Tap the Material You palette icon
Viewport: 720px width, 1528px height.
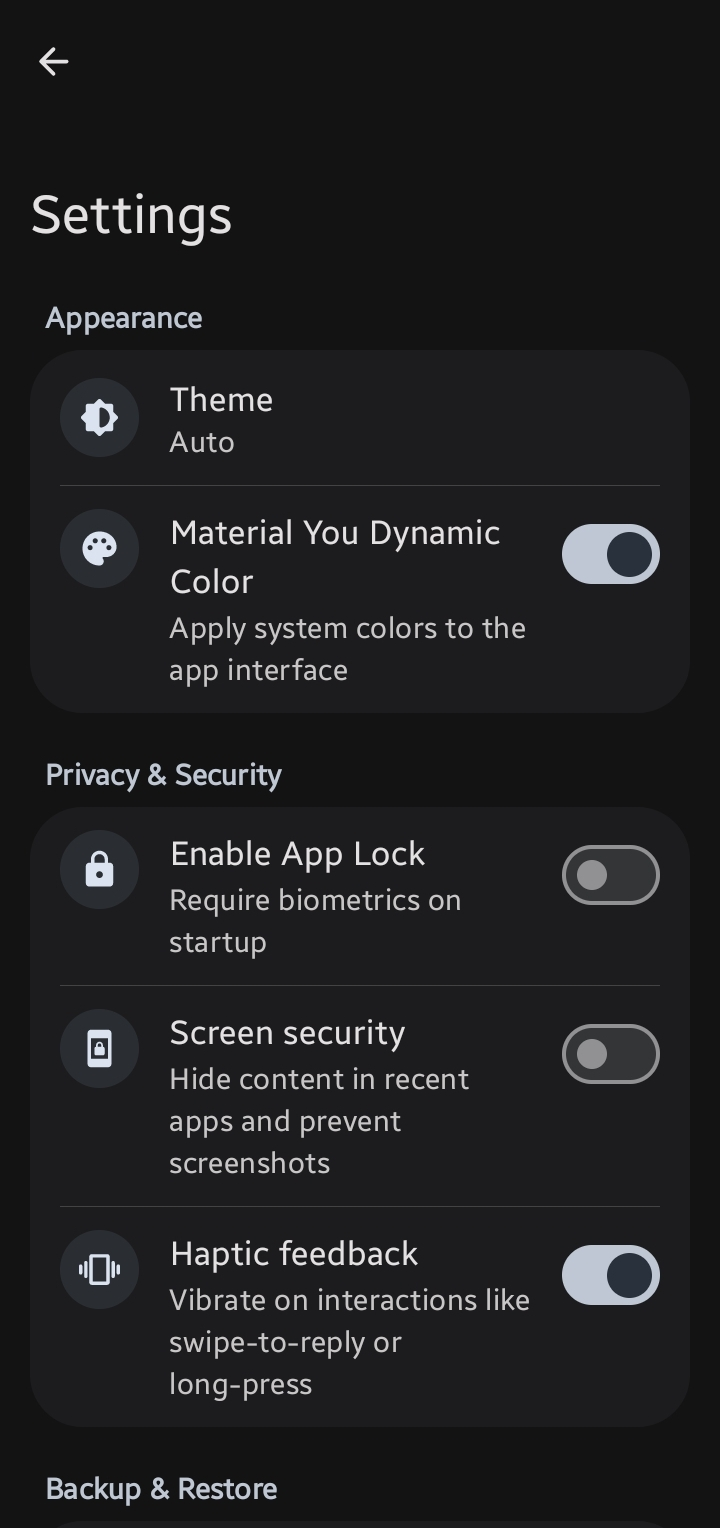pos(99,549)
